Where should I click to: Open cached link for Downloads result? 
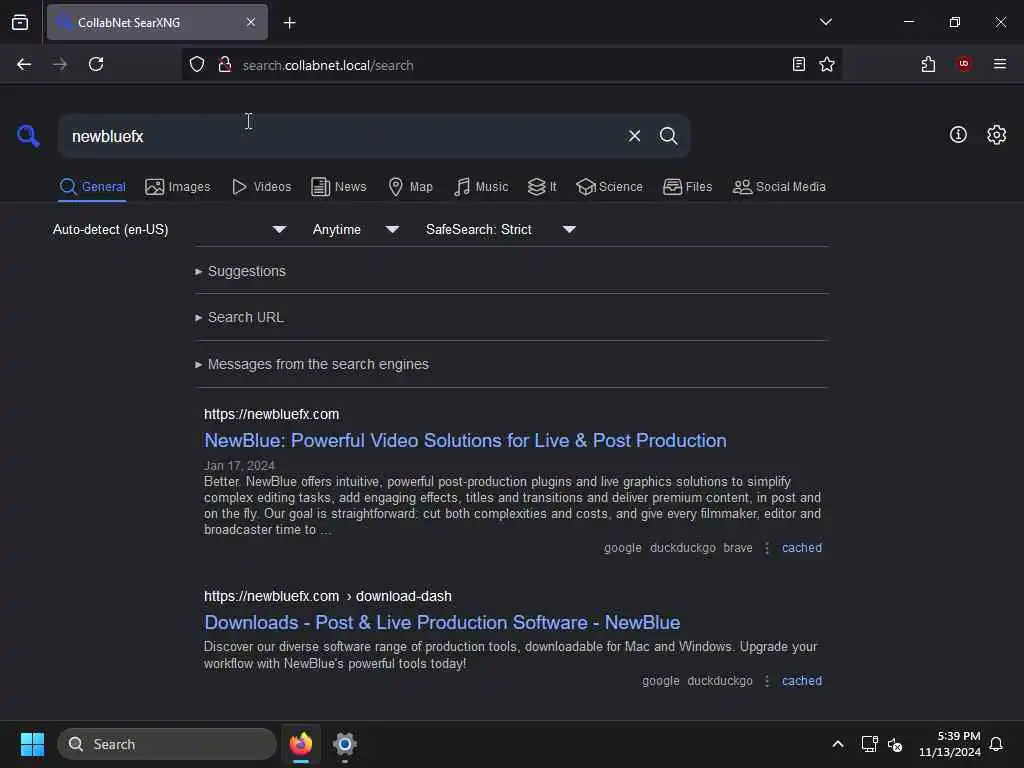click(x=802, y=680)
